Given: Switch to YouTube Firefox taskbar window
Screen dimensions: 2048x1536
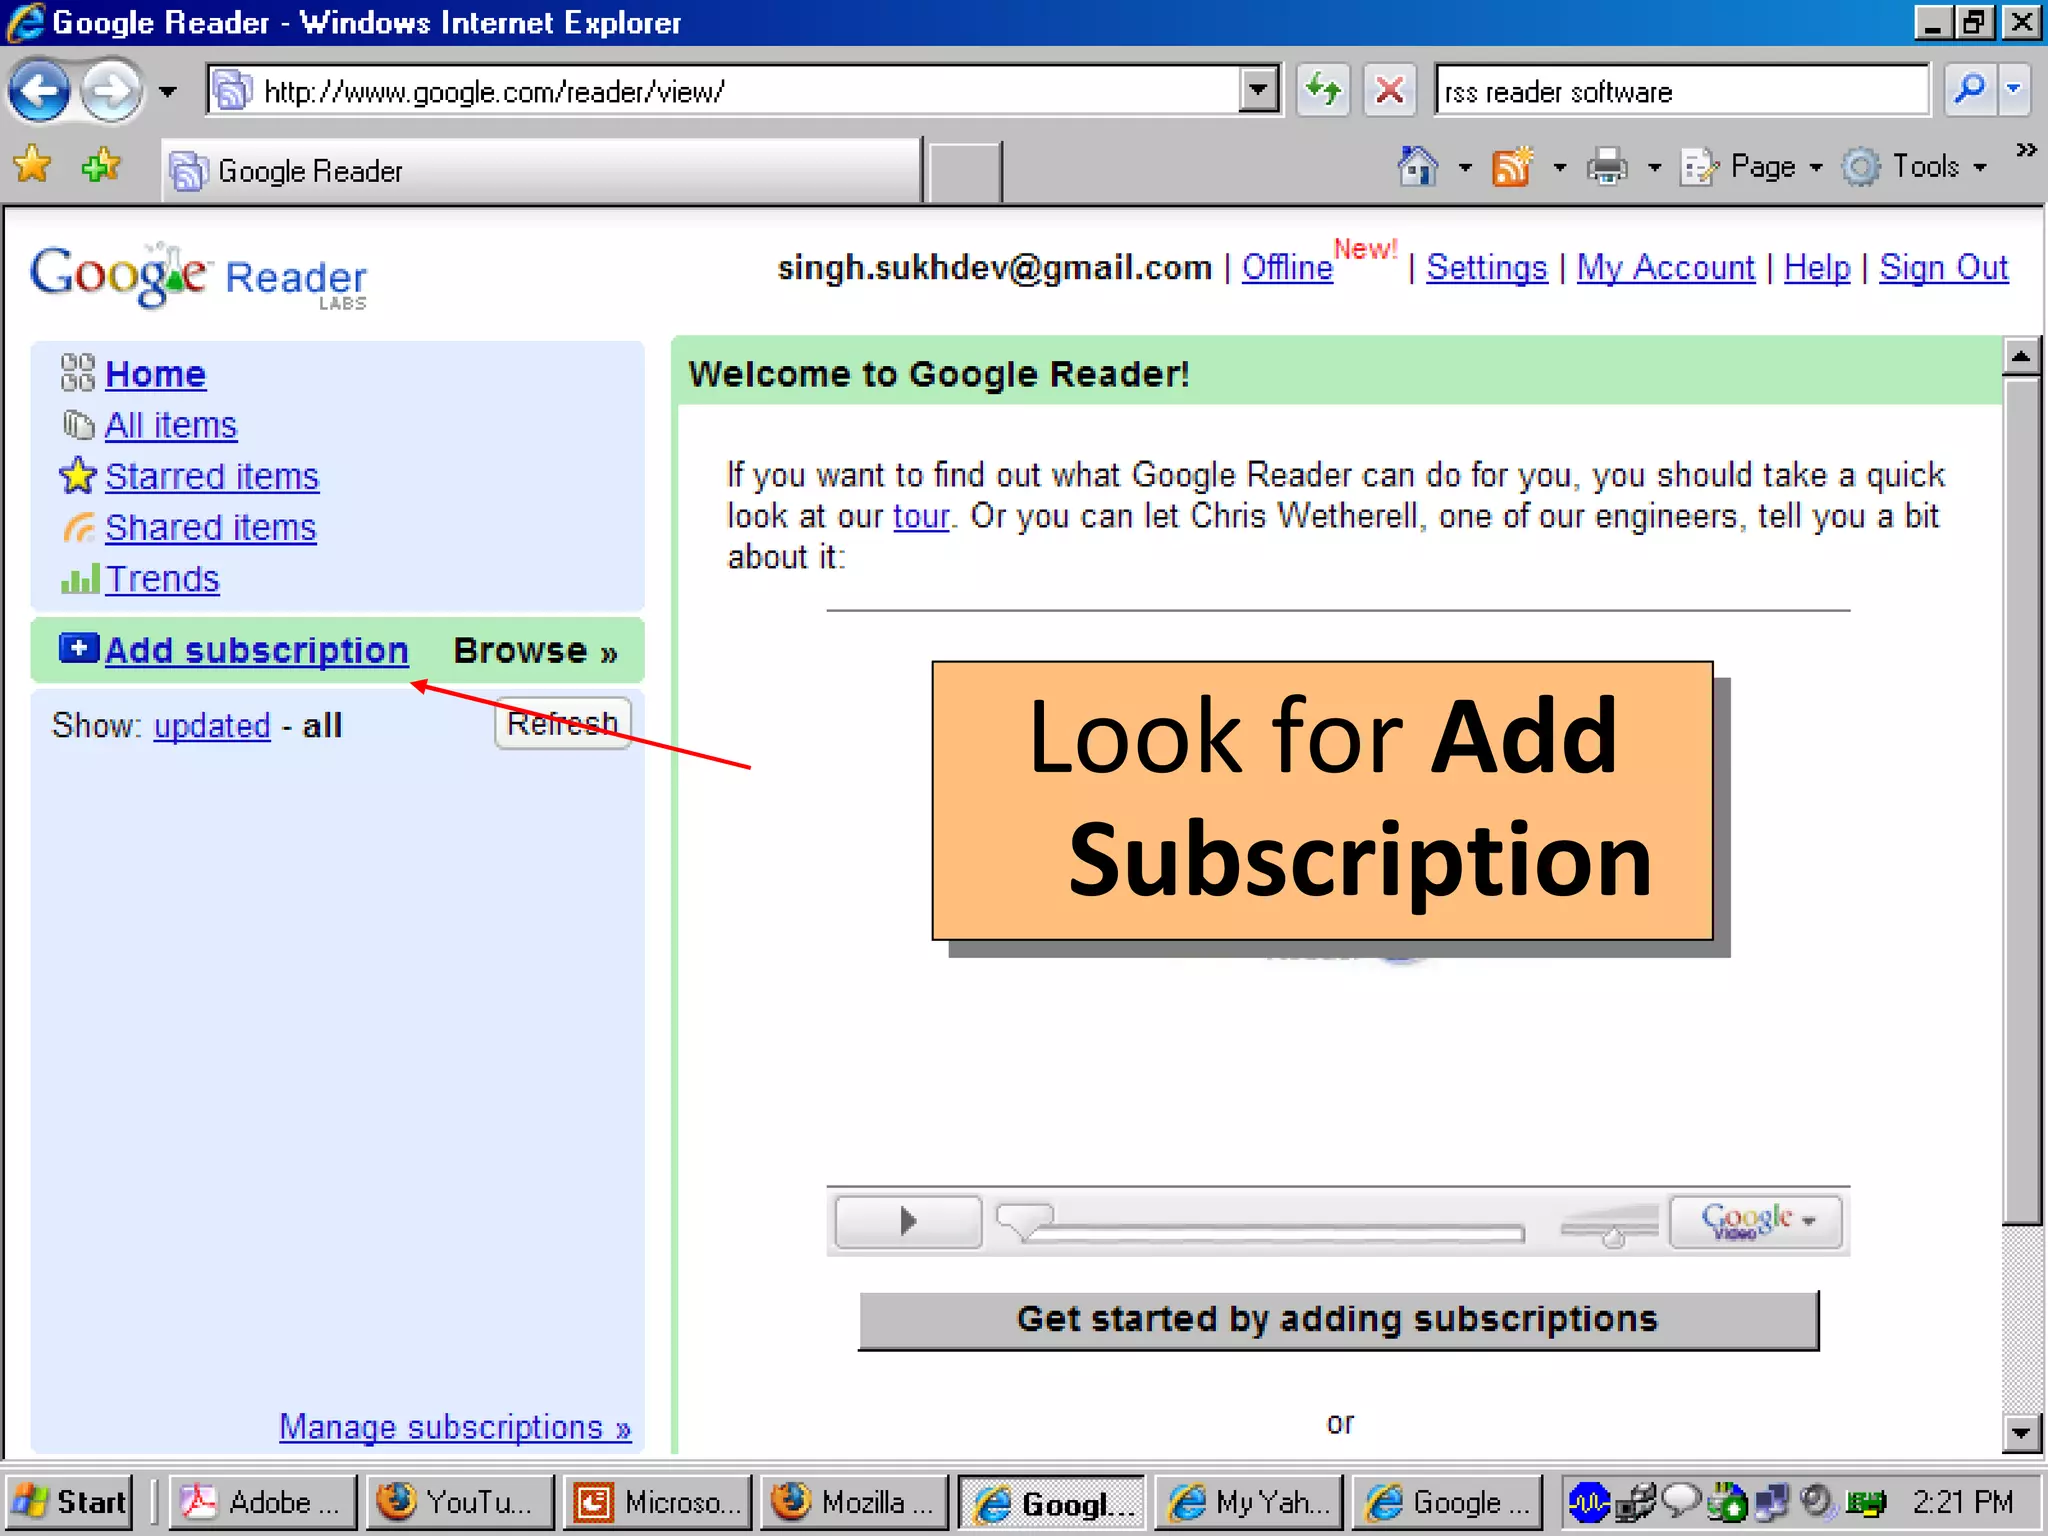Looking at the screenshot, I should click(459, 1502).
